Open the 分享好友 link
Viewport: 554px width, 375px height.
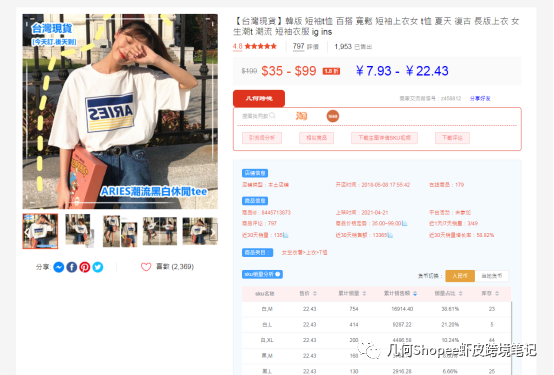tap(480, 98)
